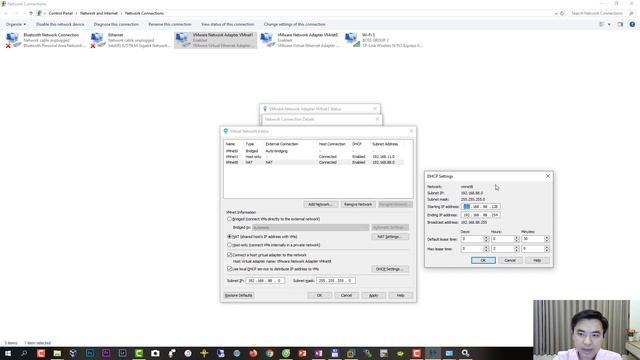Click the change your view icon
The image size is (640, 360).
(602, 24)
